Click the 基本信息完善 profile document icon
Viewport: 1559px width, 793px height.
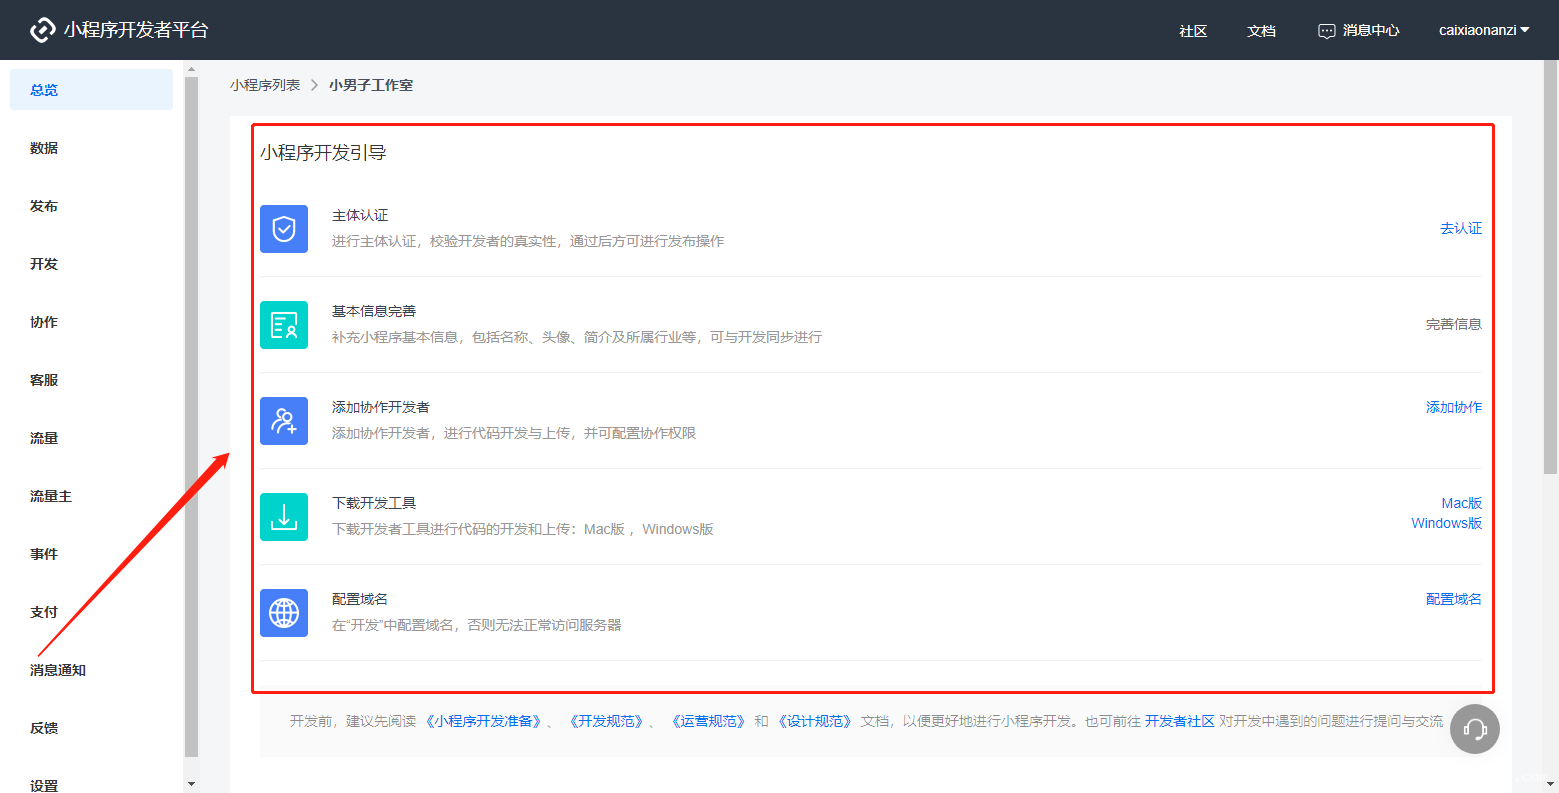click(x=283, y=325)
